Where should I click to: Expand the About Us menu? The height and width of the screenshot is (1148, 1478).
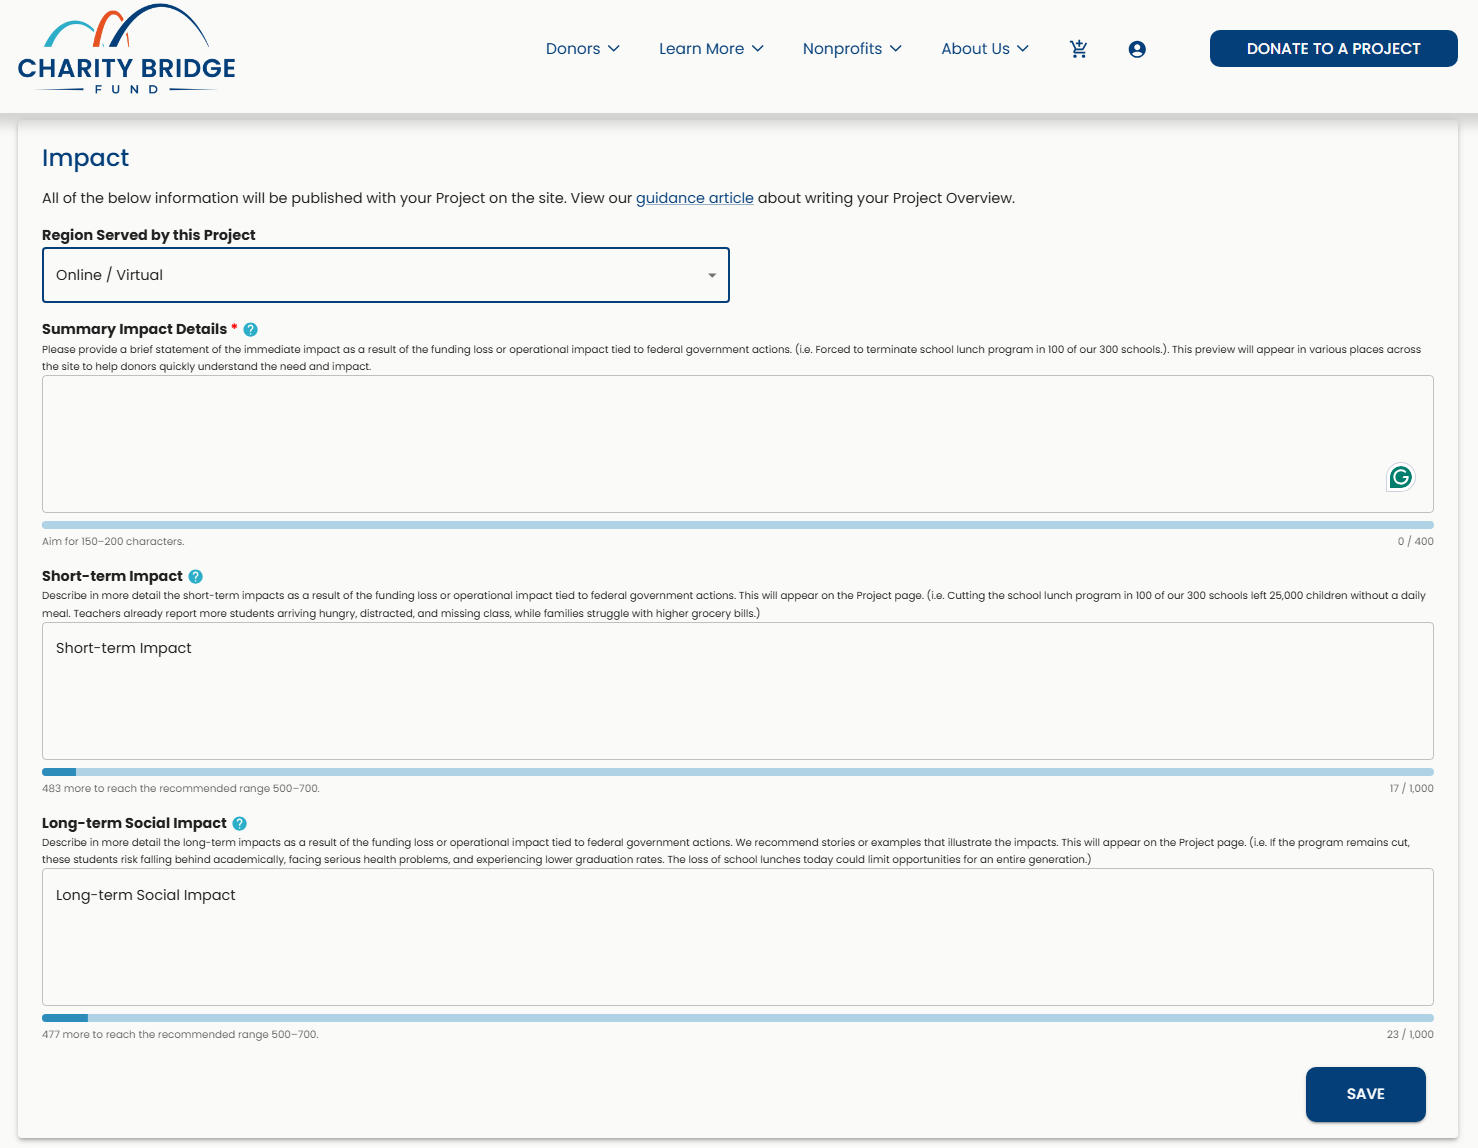[985, 49]
